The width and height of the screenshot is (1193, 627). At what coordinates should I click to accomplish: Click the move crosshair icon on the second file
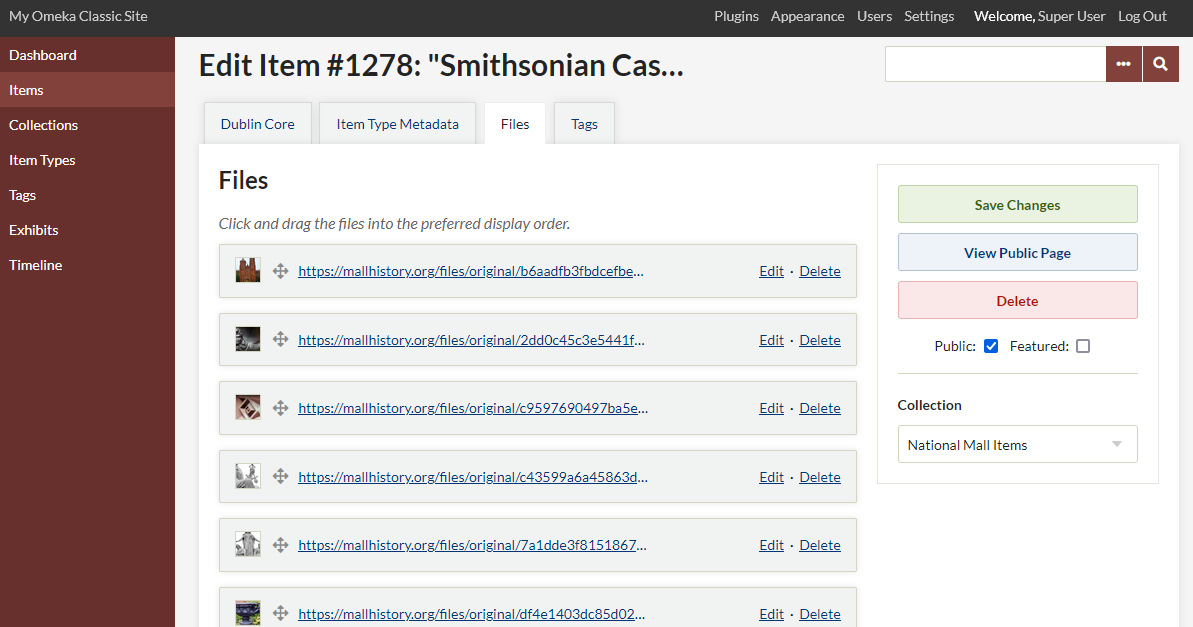(280, 339)
